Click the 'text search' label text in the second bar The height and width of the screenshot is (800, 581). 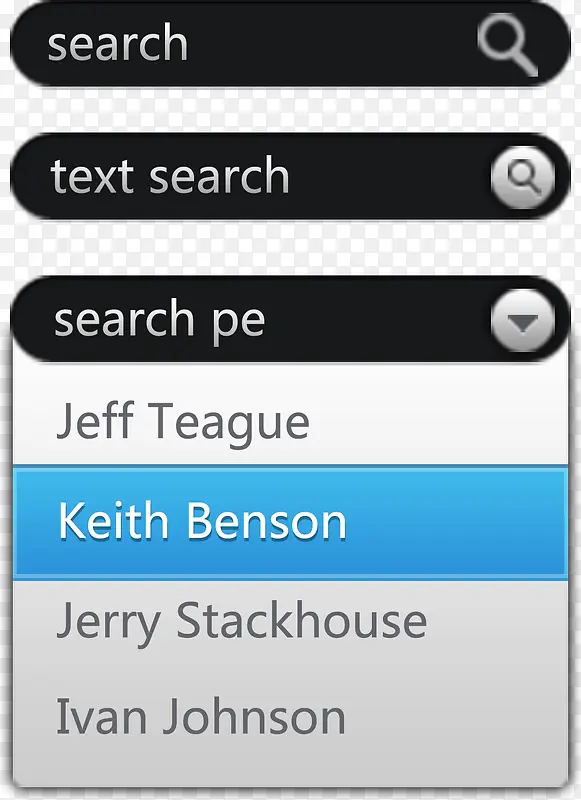point(170,176)
